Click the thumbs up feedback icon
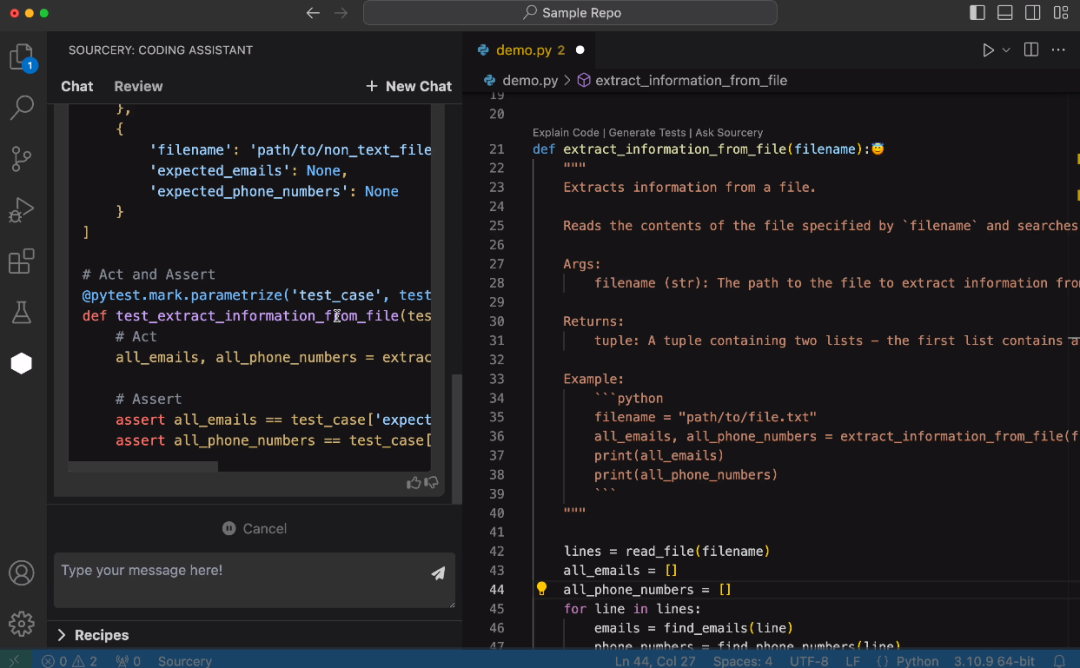The height and width of the screenshot is (668, 1080). (x=413, y=483)
